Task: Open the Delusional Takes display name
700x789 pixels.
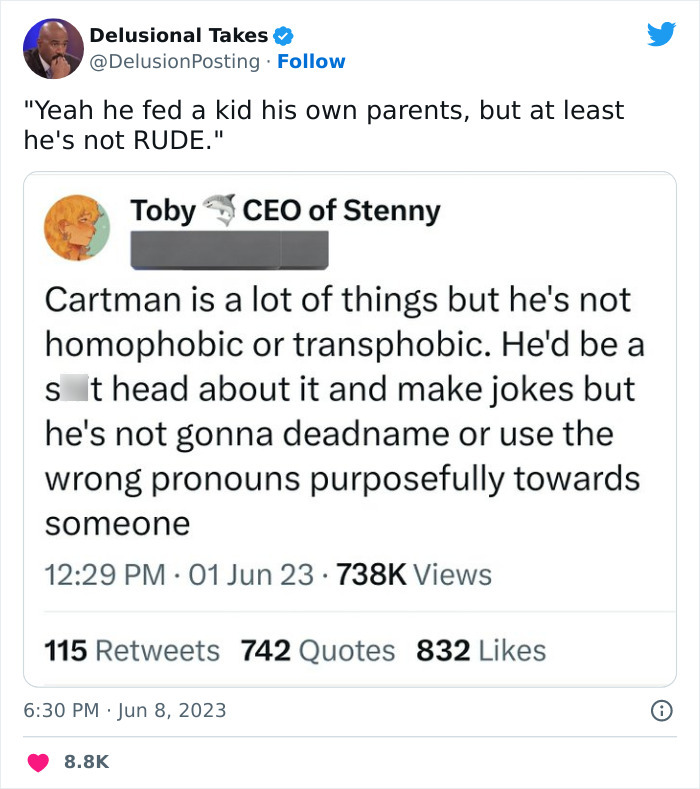Action: click(178, 36)
